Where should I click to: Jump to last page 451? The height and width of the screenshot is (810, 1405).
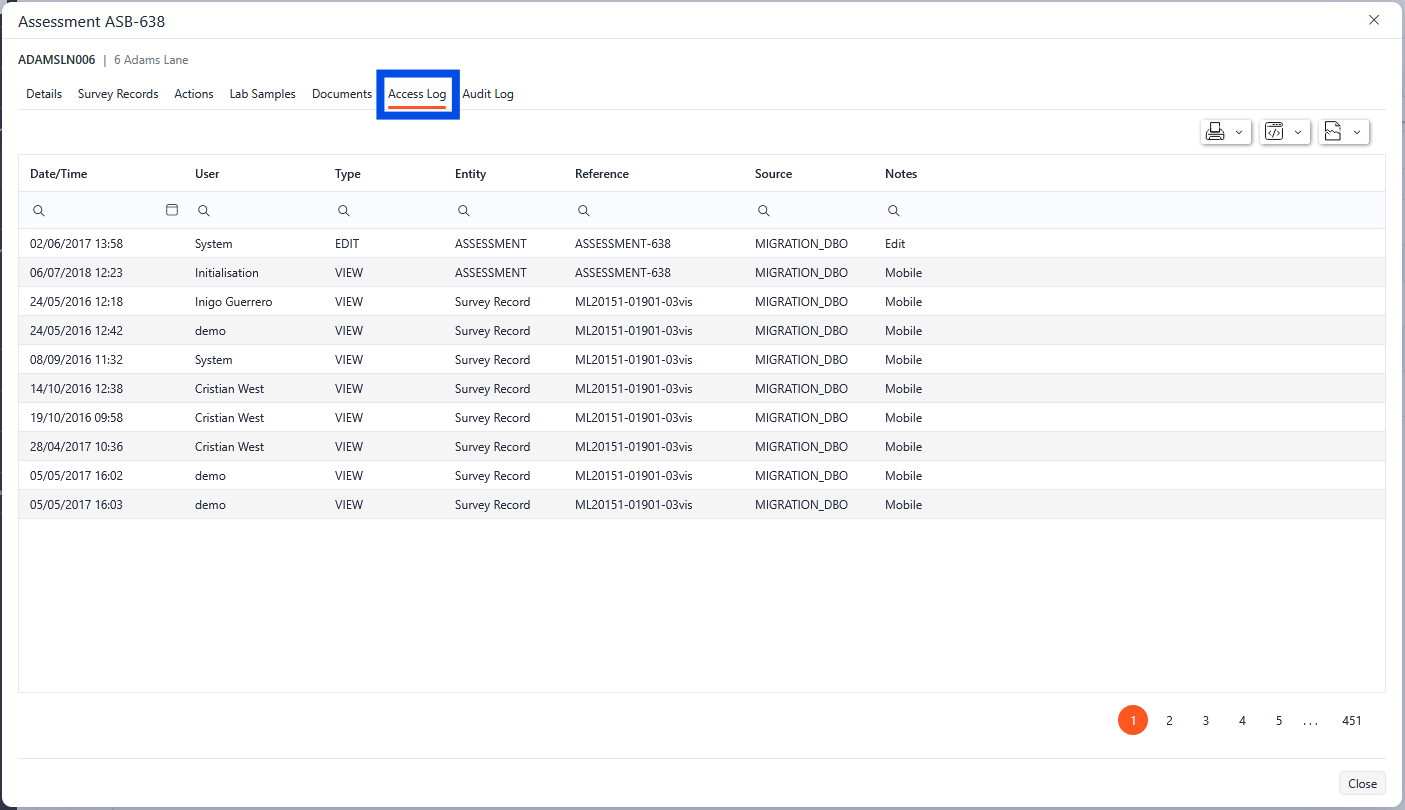point(1351,720)
